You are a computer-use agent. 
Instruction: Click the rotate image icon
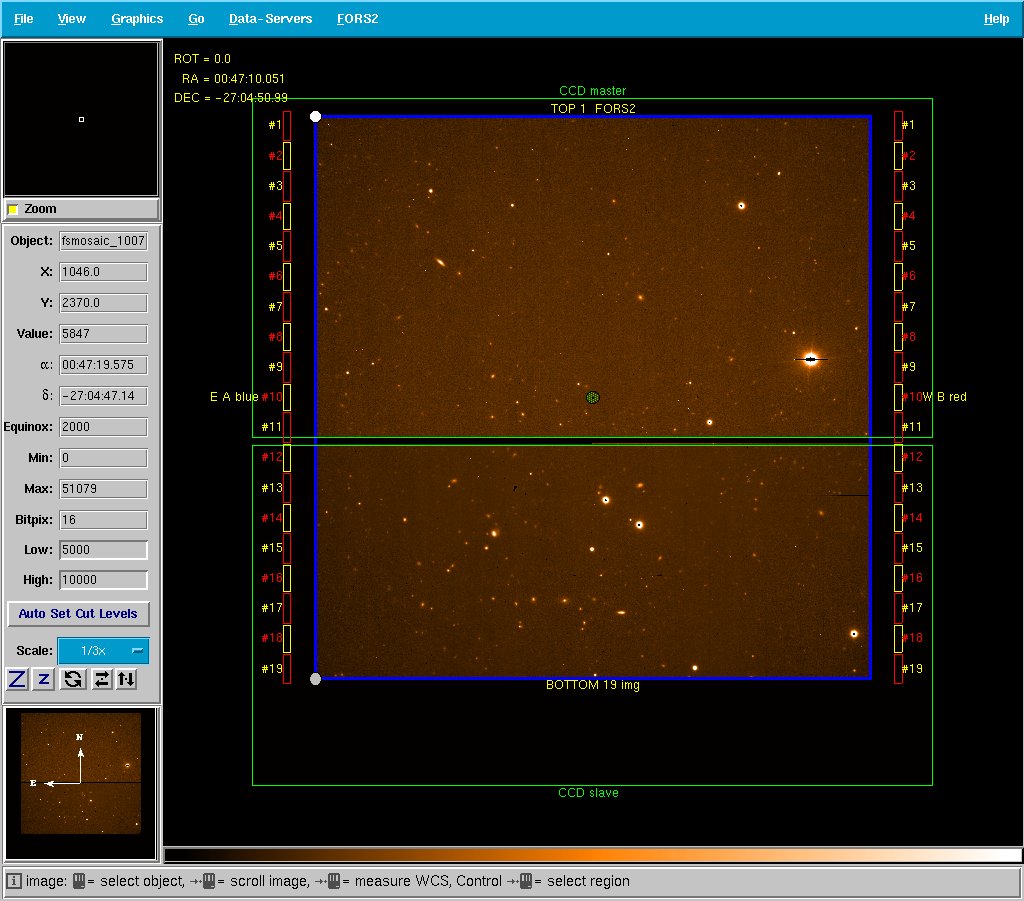pyautogui.click(x=72, y=680)
